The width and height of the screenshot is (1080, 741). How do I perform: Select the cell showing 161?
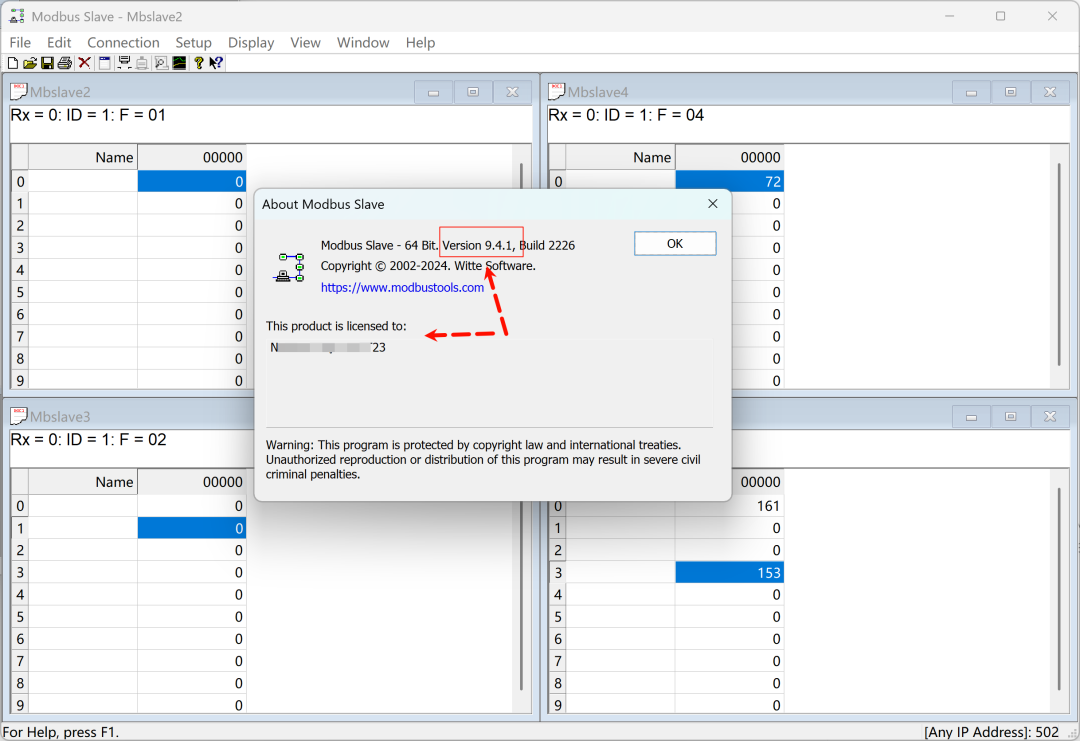(729, 506)
